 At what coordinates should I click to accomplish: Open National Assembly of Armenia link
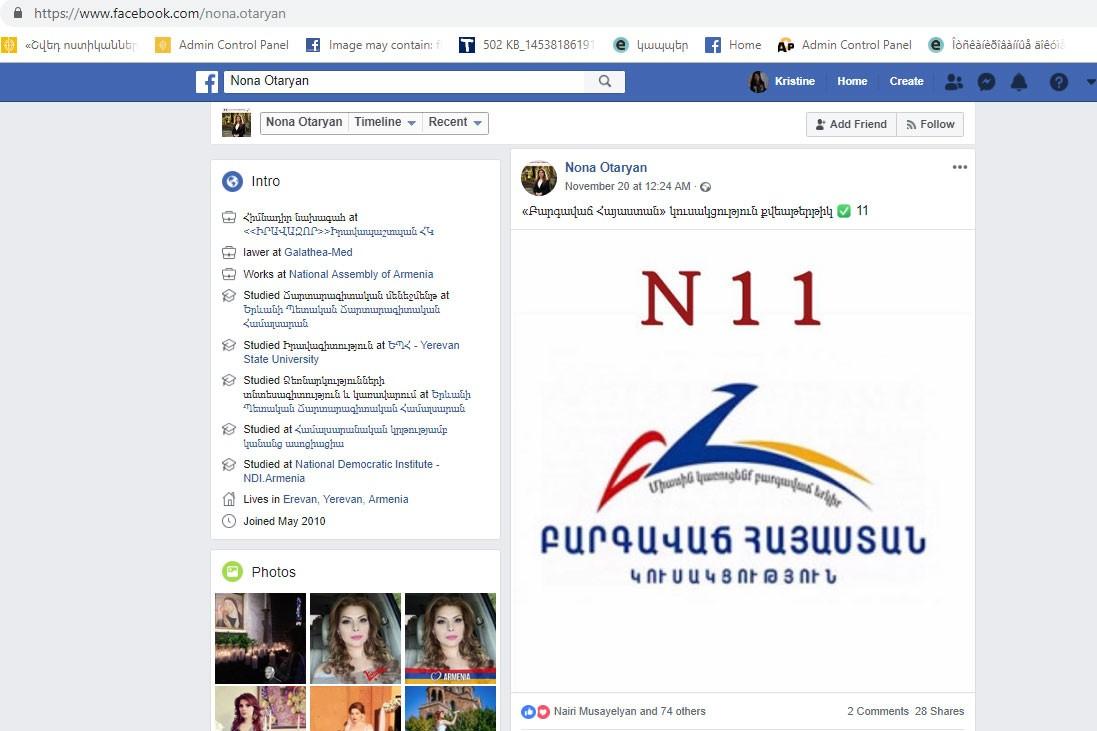coord(361,274)
